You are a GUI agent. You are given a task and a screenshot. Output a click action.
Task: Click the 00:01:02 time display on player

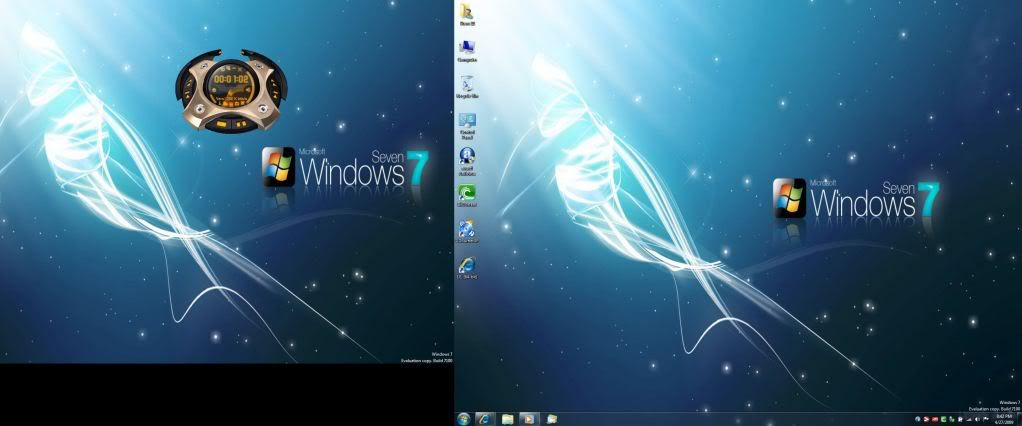231,79
